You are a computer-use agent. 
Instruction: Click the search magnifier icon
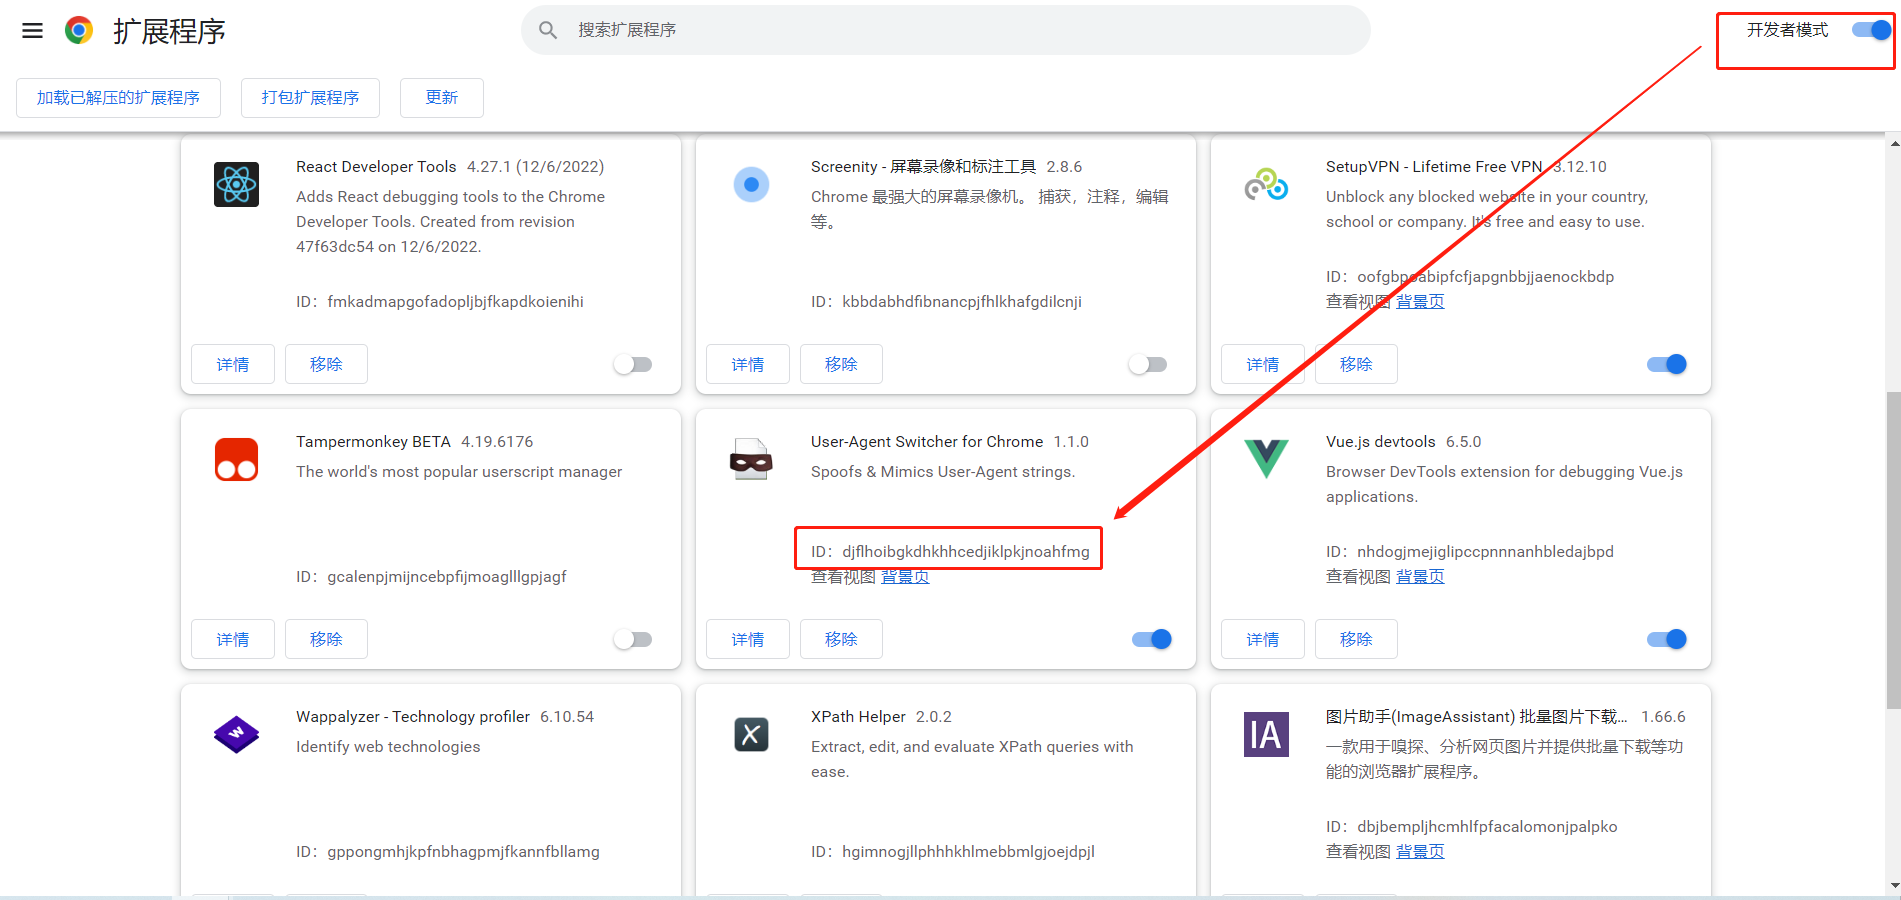click(548, 30)
